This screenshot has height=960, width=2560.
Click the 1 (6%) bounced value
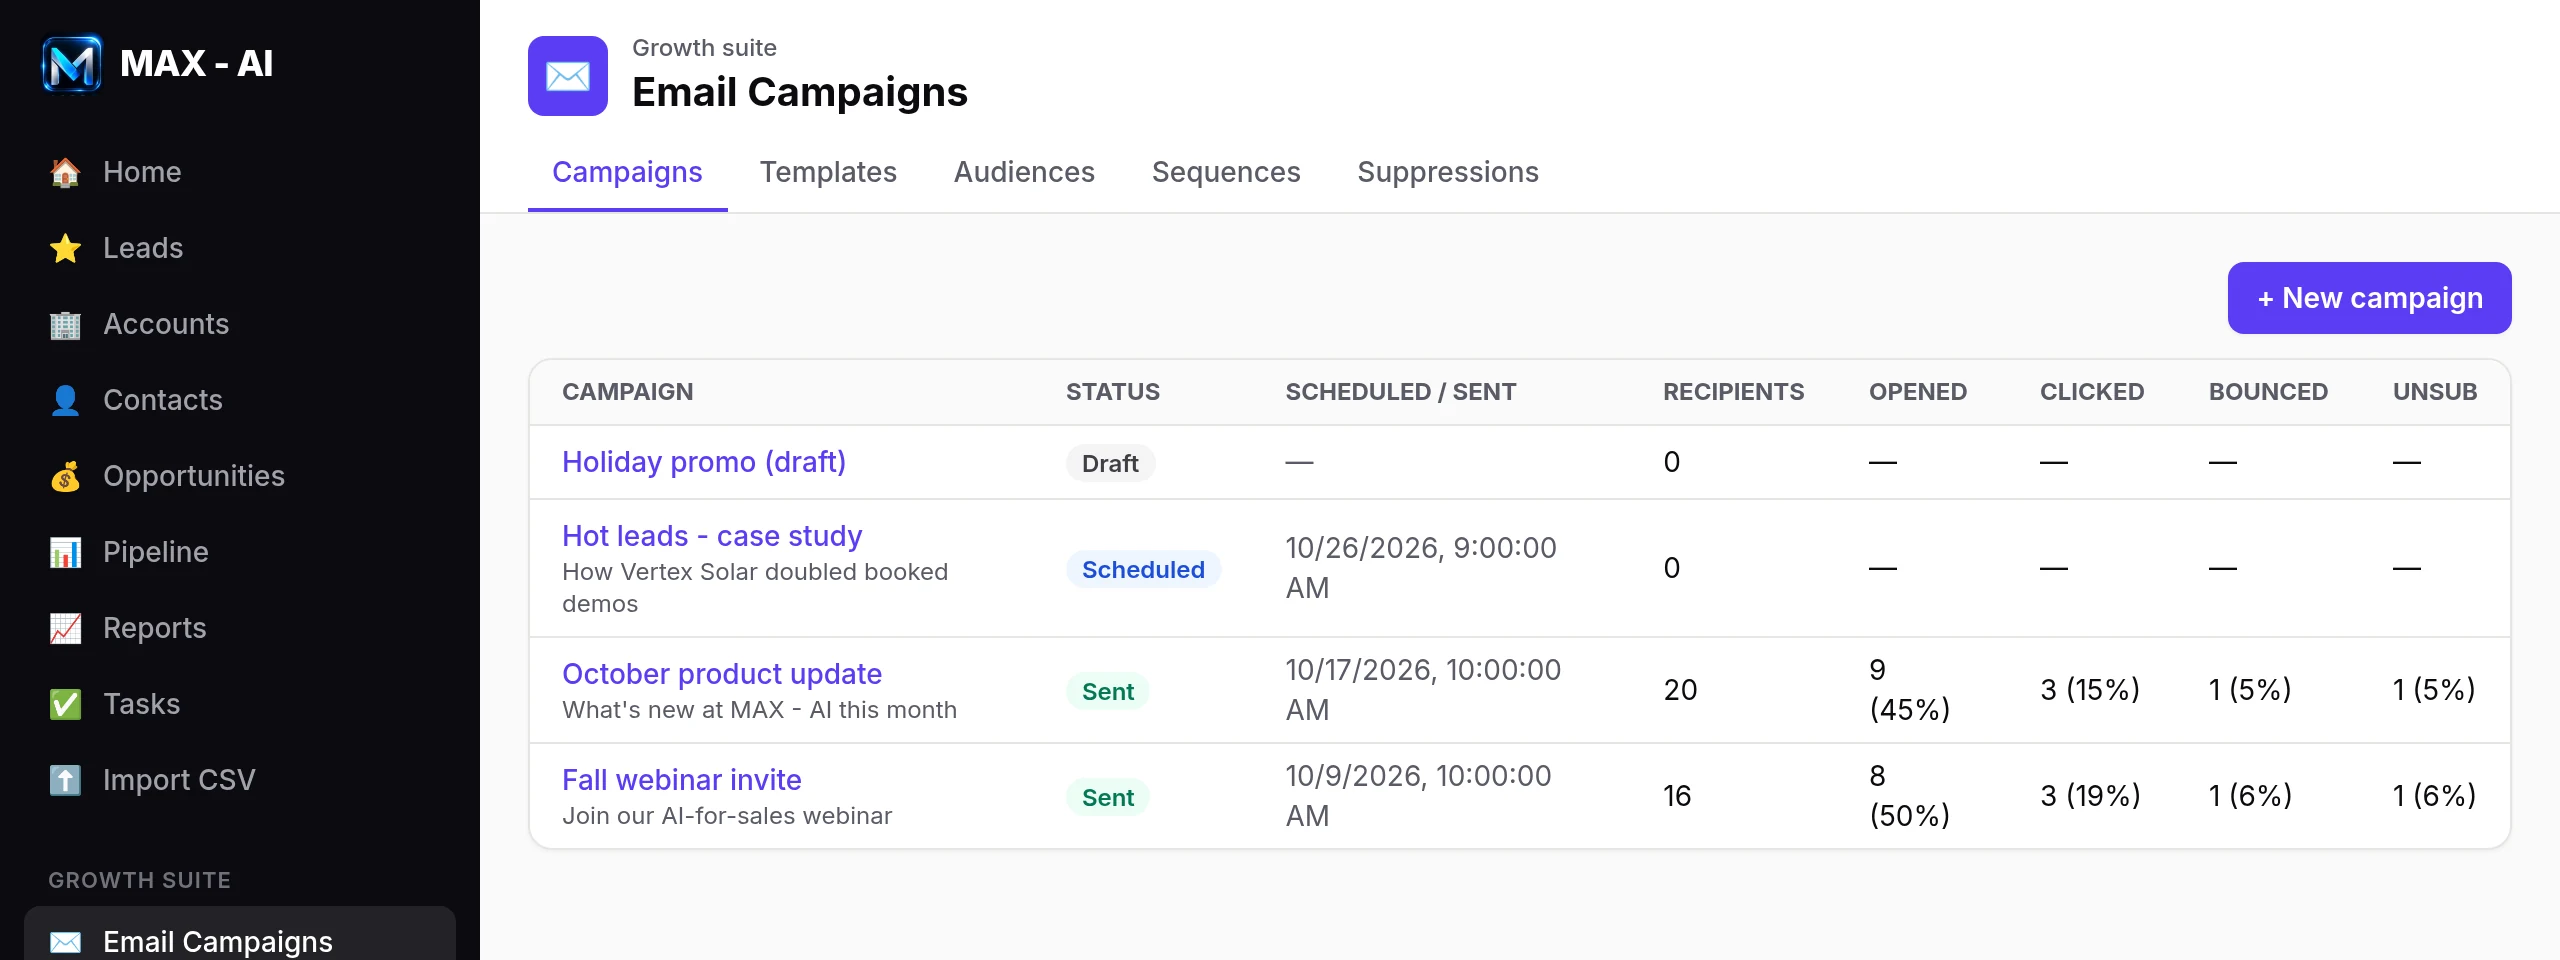[2250, 796]
